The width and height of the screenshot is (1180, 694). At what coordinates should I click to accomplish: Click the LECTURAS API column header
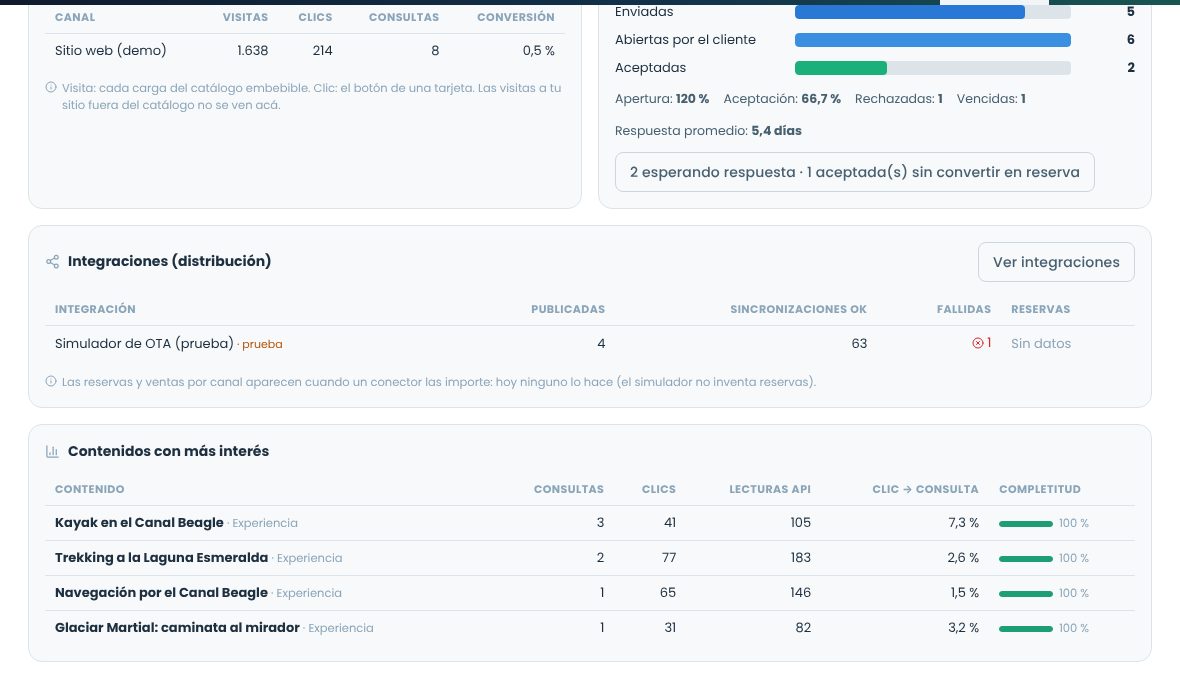tap(770, 489)
